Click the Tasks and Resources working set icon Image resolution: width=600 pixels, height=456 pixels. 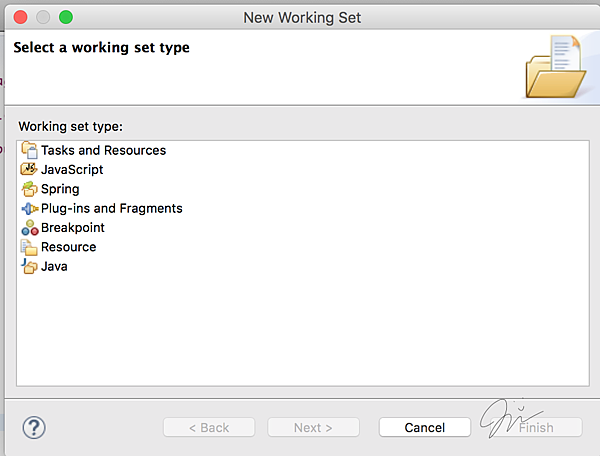[x=28, y=150]
